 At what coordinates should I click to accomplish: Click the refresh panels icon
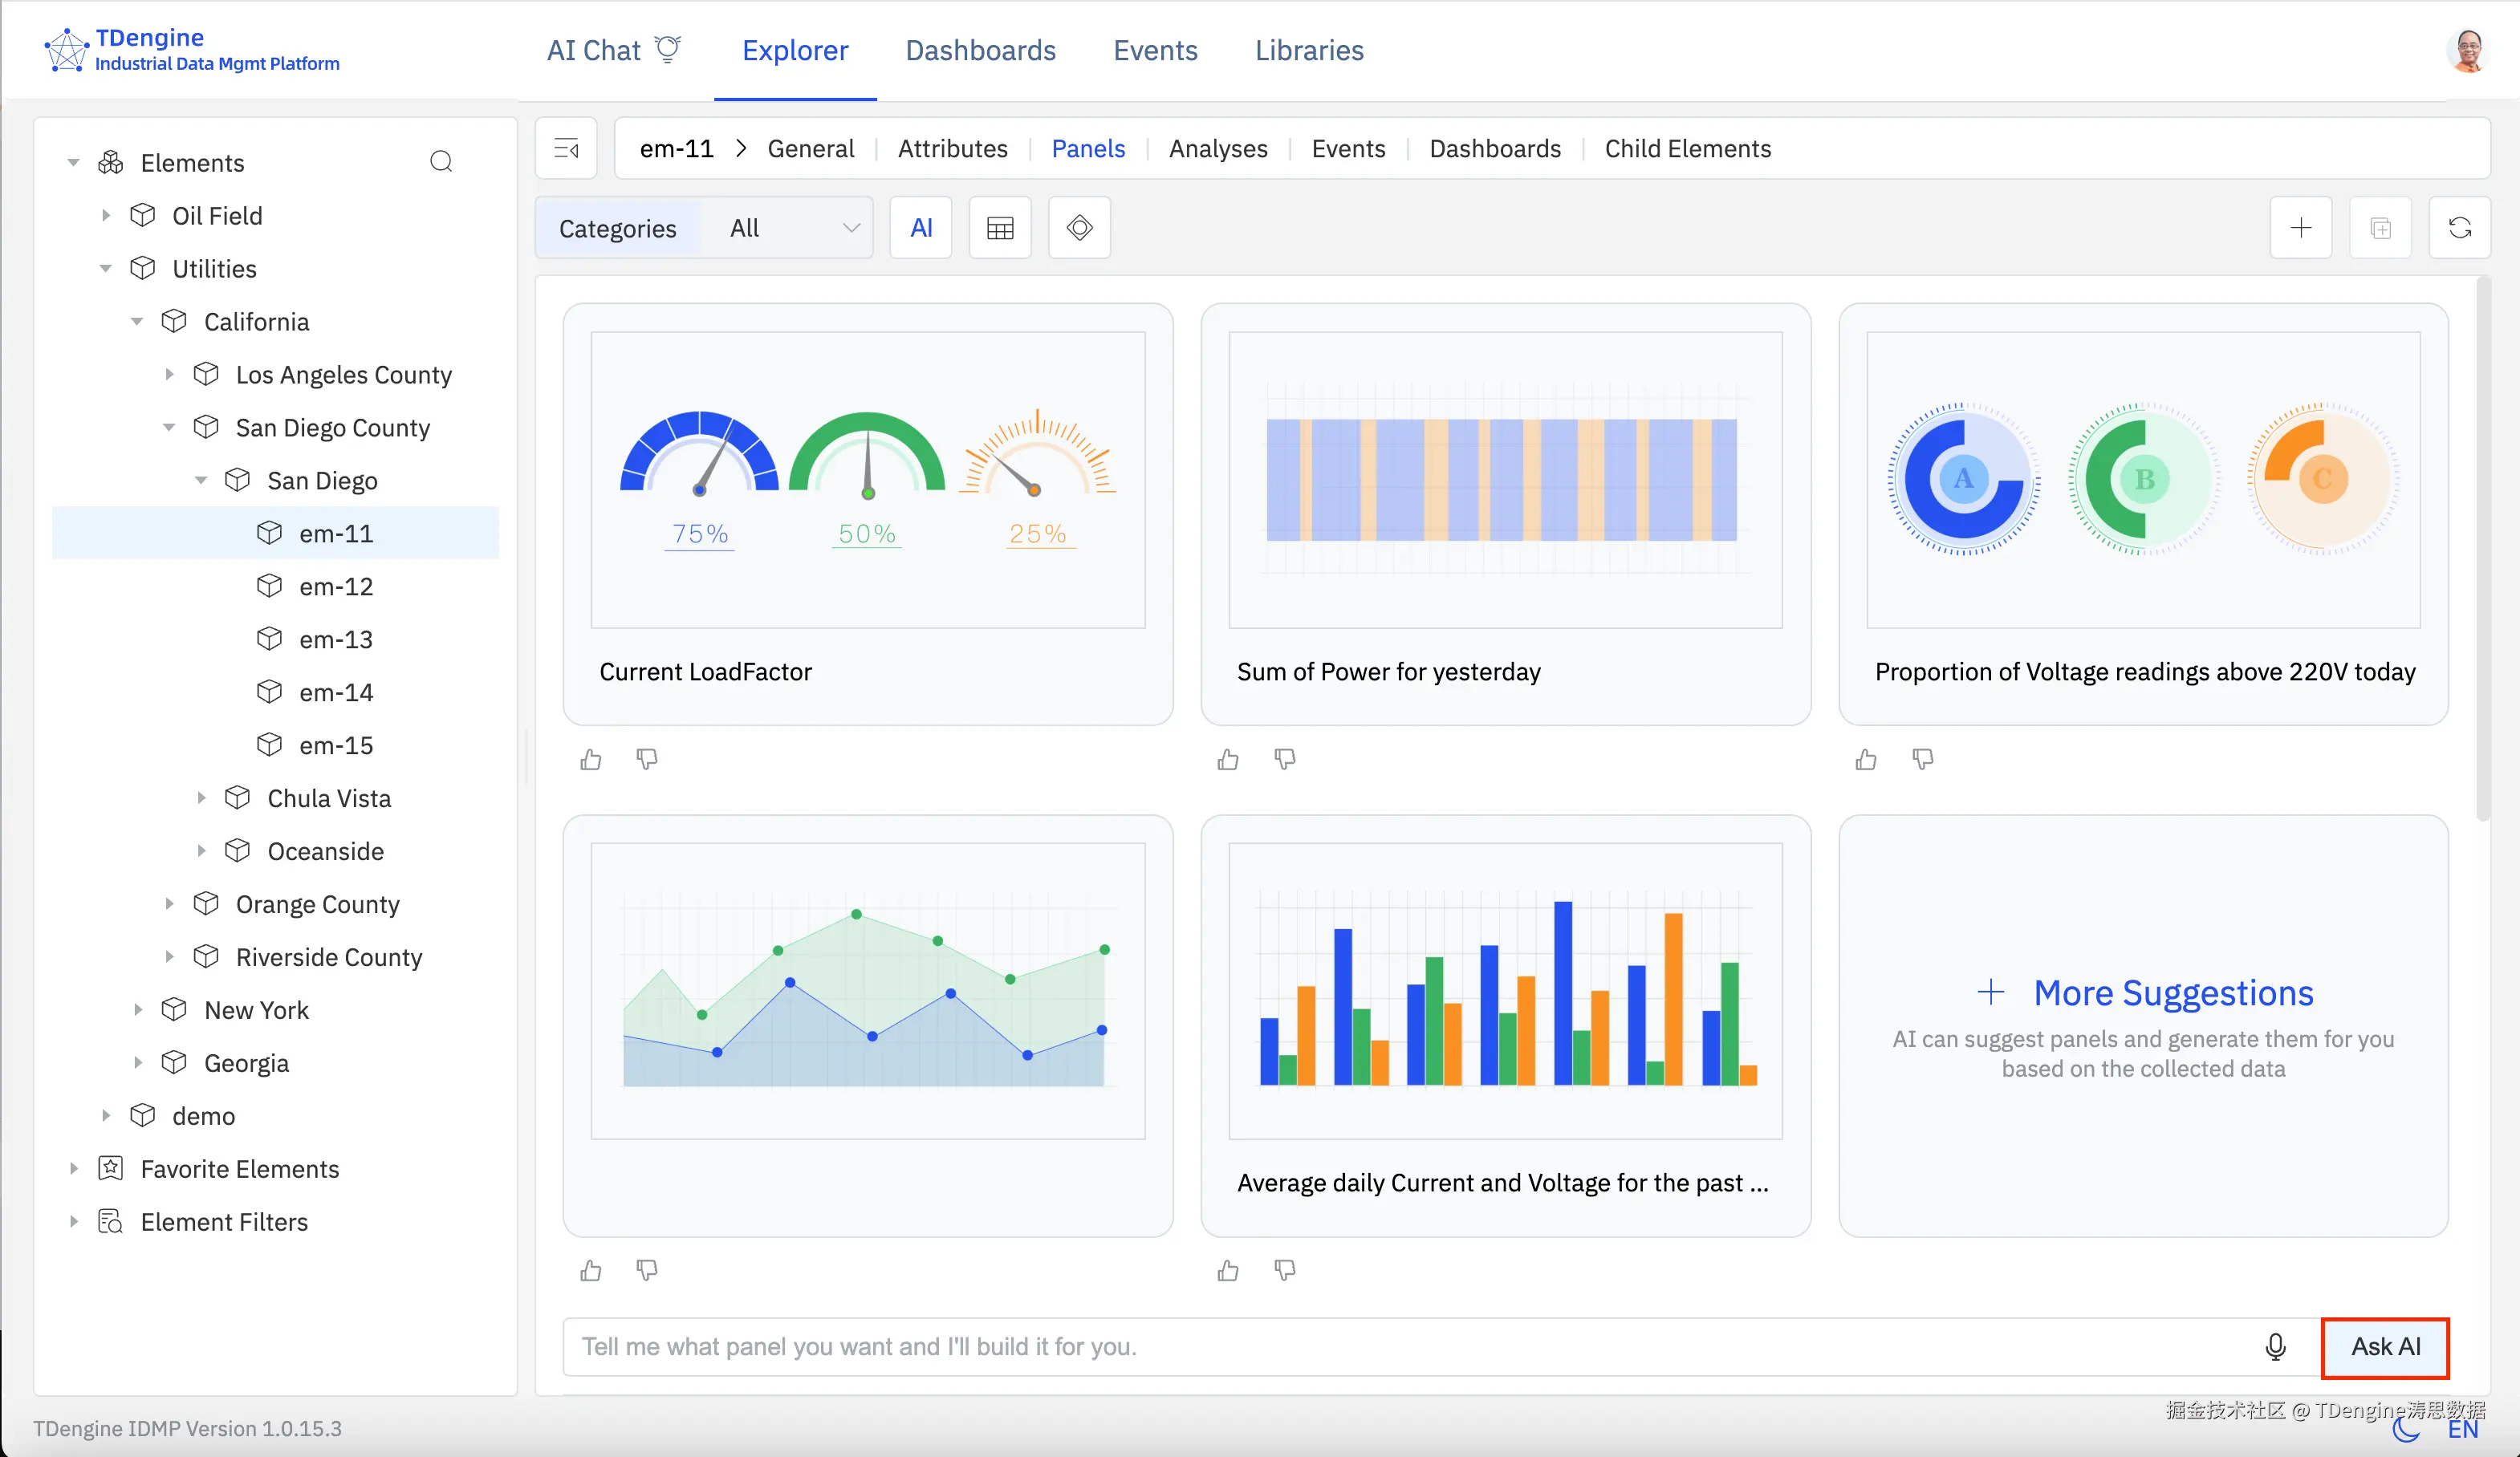[x=2459, y=228]
